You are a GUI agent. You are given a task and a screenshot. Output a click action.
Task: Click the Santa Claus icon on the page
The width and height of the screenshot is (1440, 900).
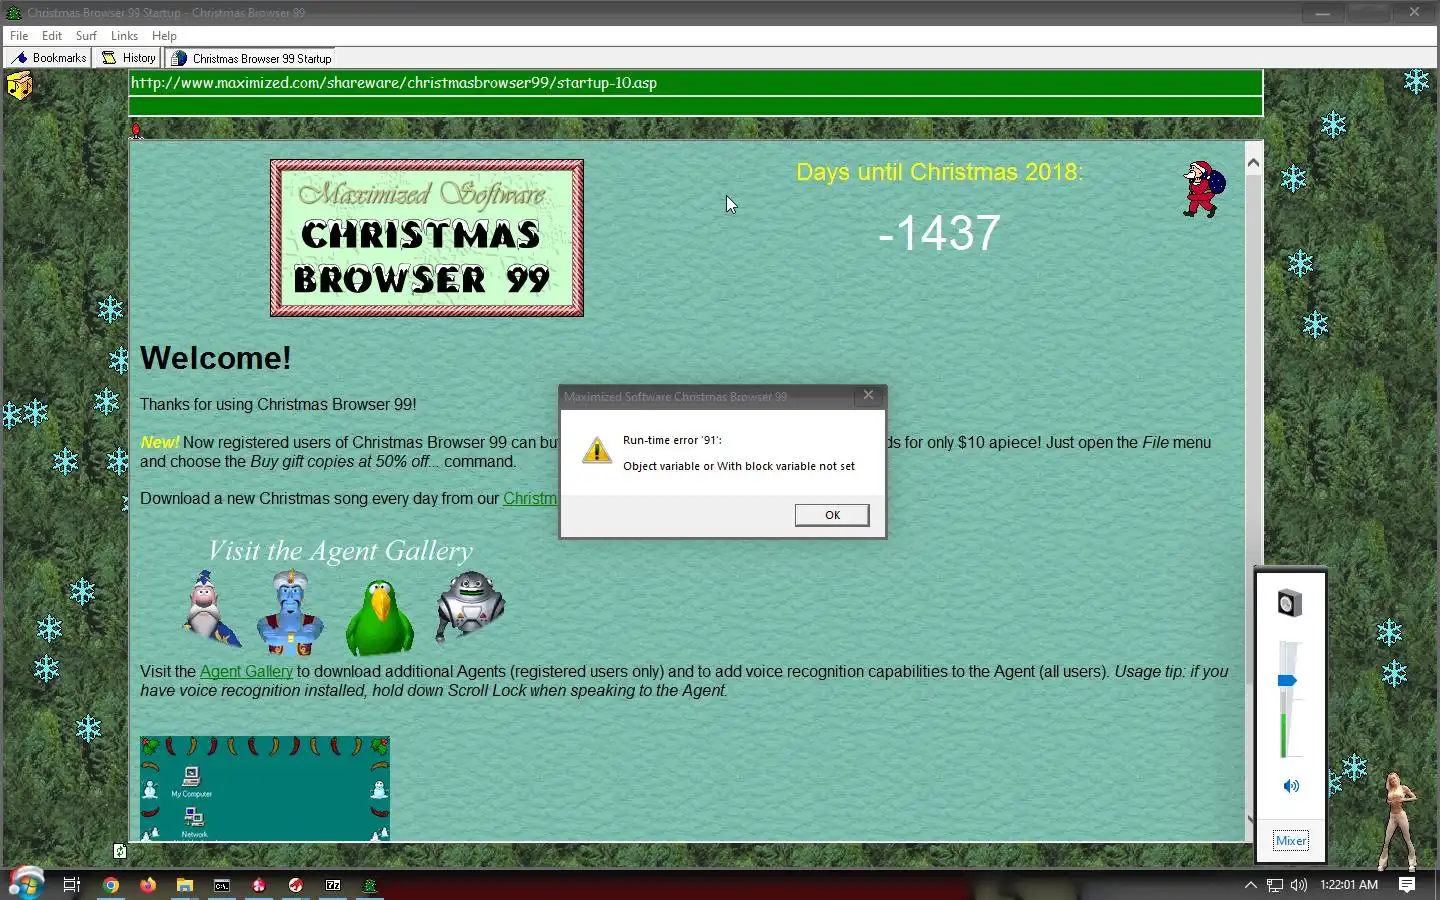tap(1203, 189)
